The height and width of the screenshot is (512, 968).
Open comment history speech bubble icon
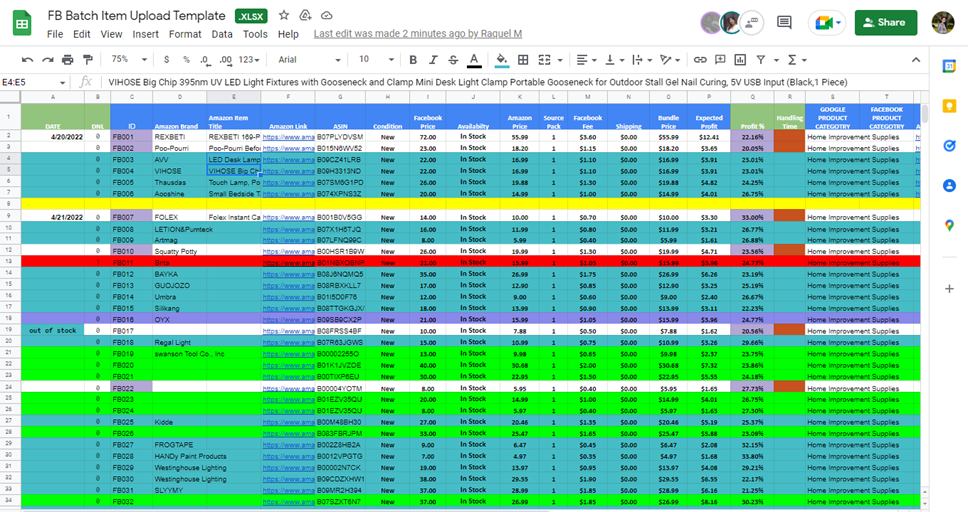[785, 23]
